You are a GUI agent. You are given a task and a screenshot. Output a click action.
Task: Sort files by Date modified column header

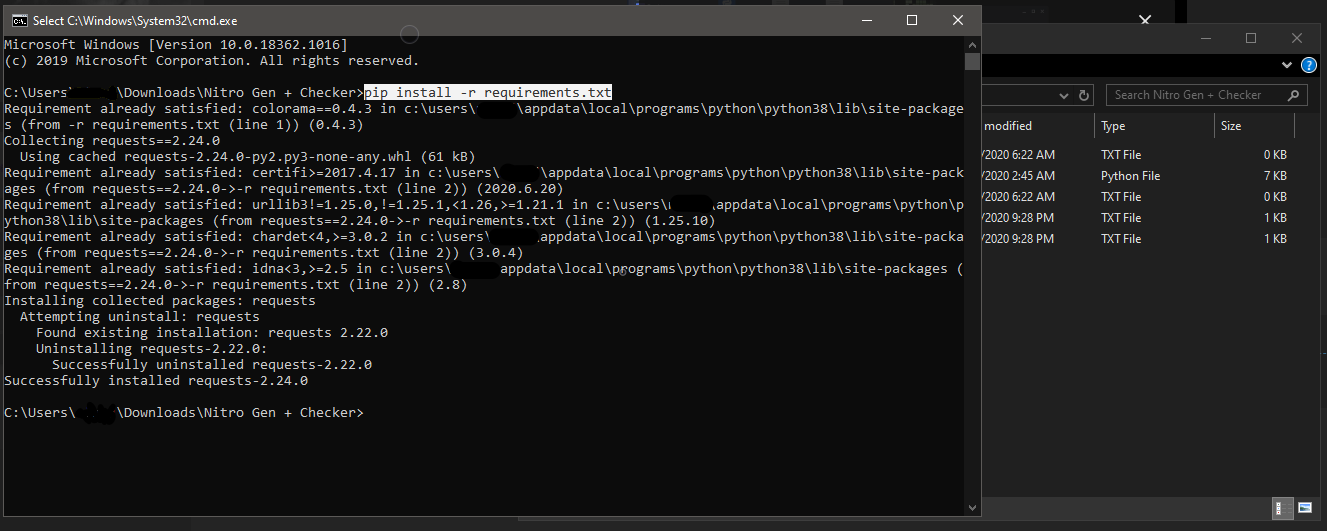(x=1037, y=126)
